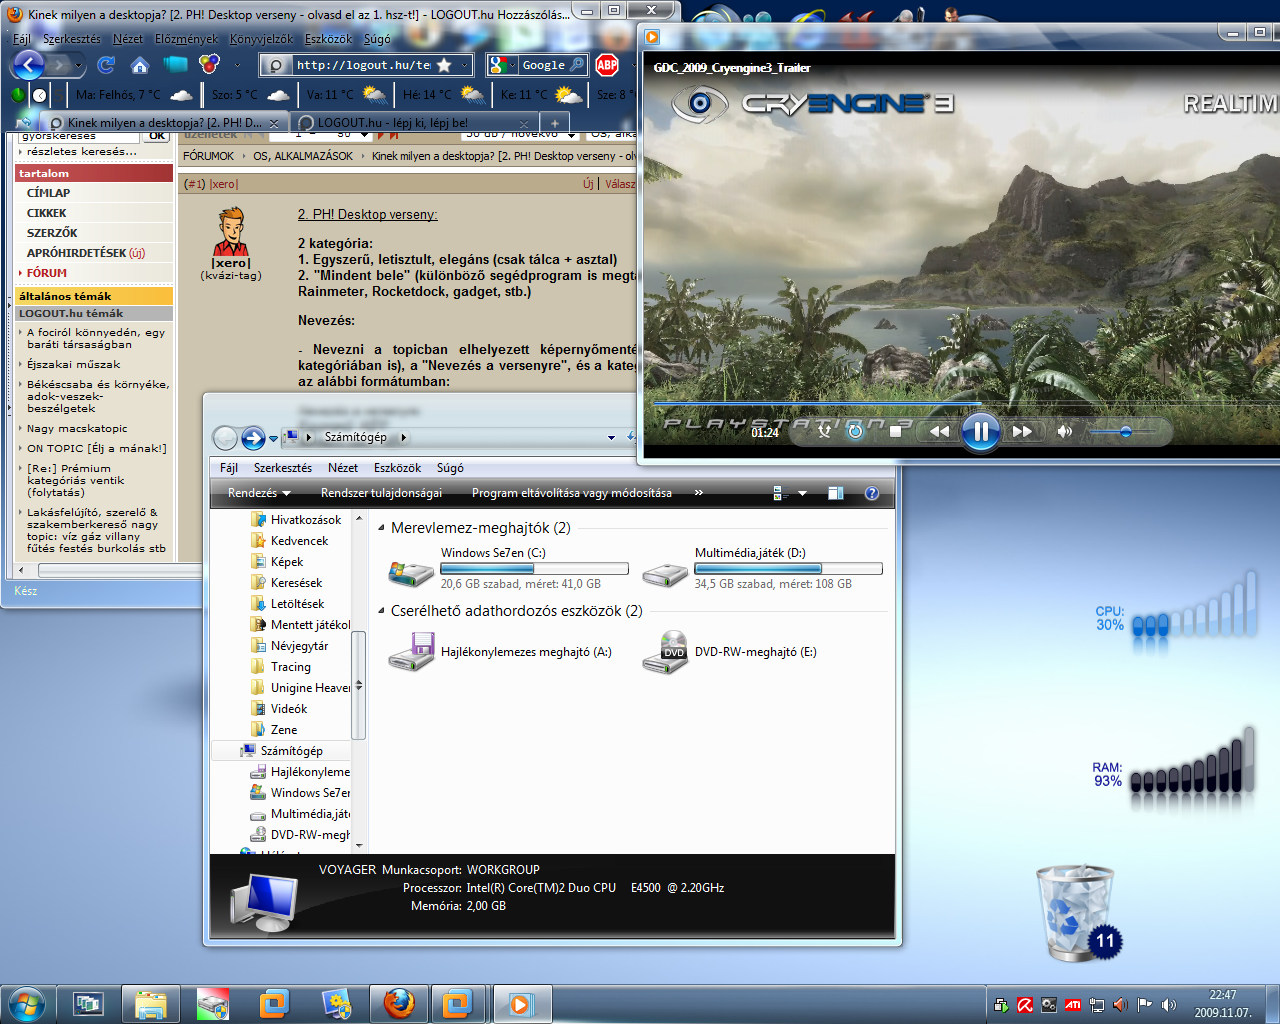Bookmark the page with the star icon

coord(444,65)
